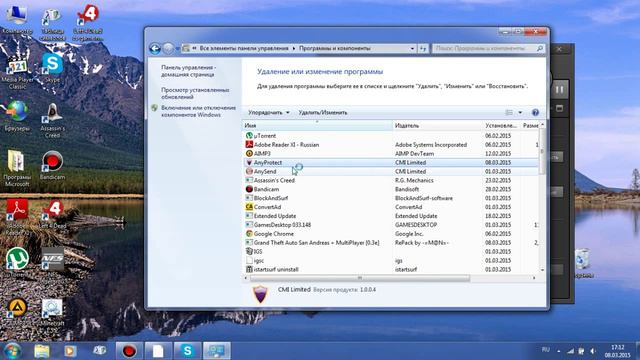Open Media Player Classic desktop shortcut
The height and width of the screenshot is (360, 640).
17,72
